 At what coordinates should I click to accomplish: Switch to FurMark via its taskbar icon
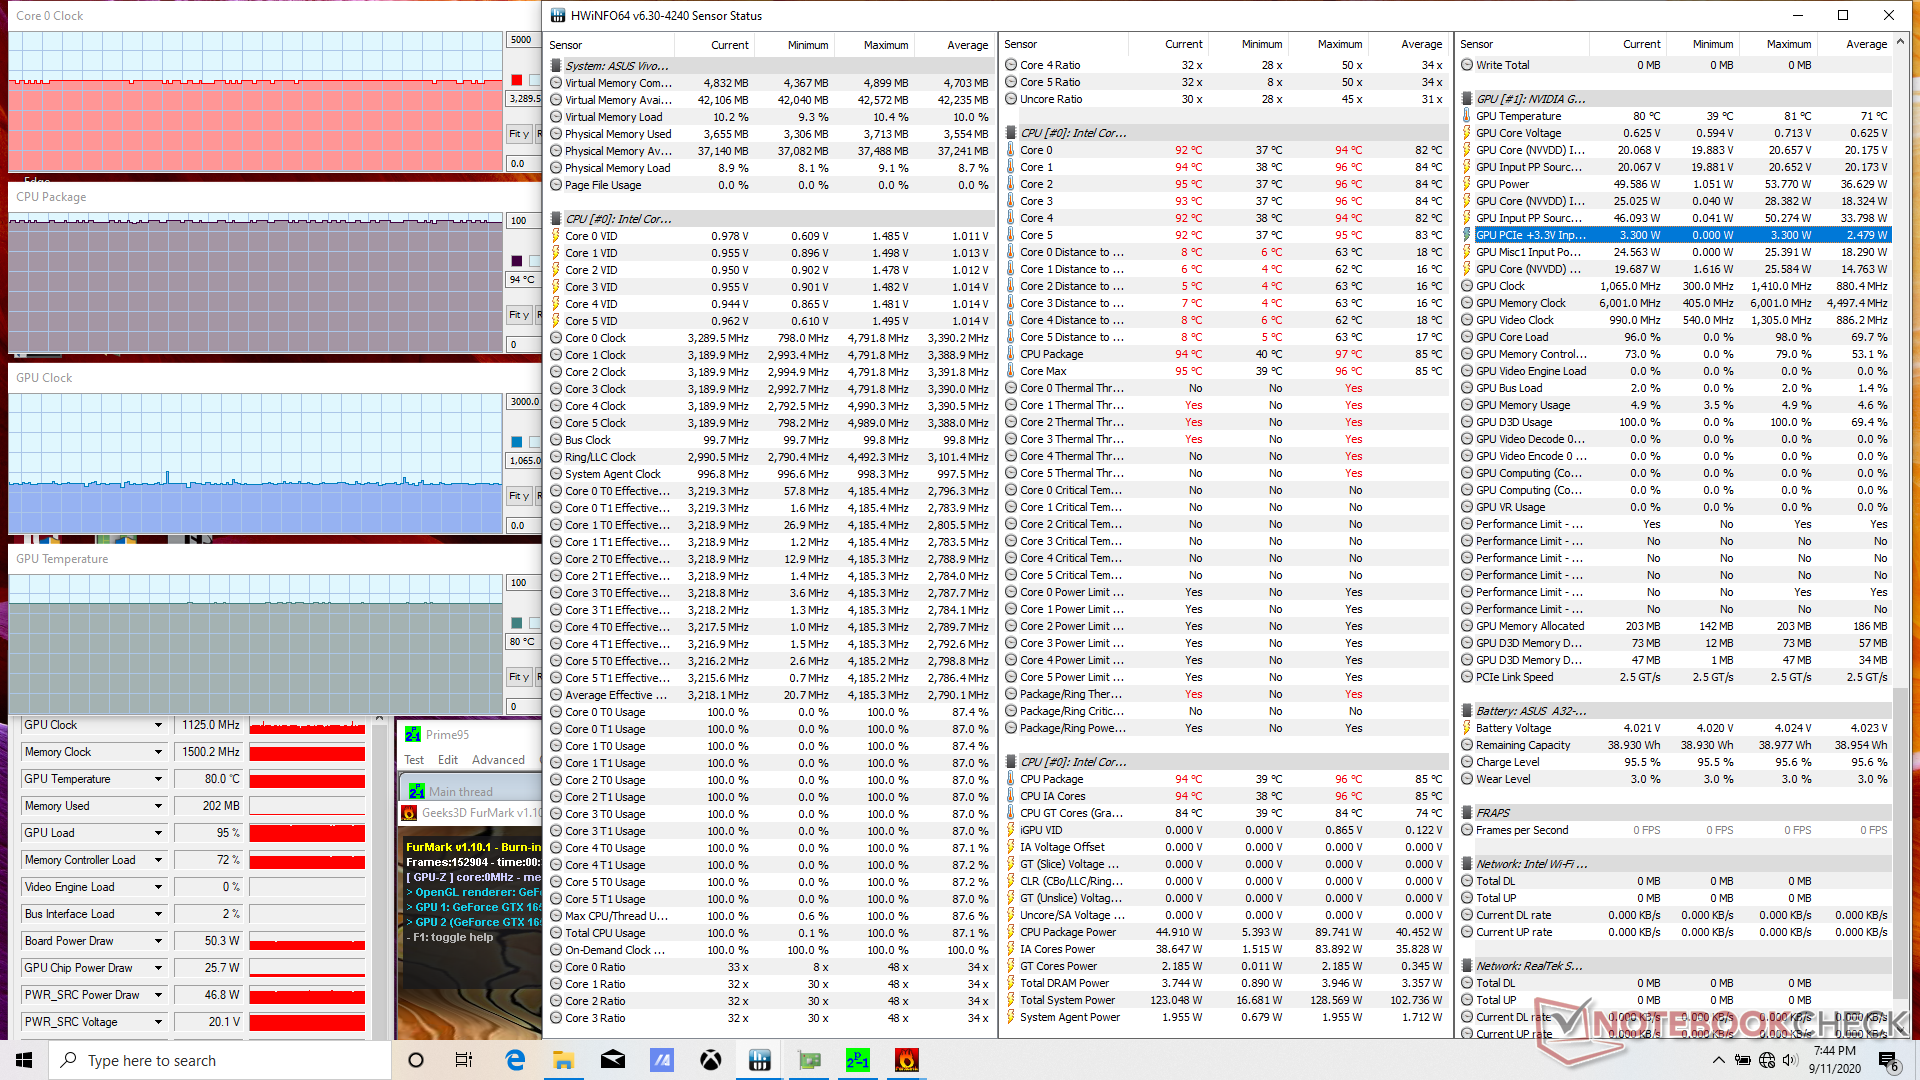[x=907, y=1060]
